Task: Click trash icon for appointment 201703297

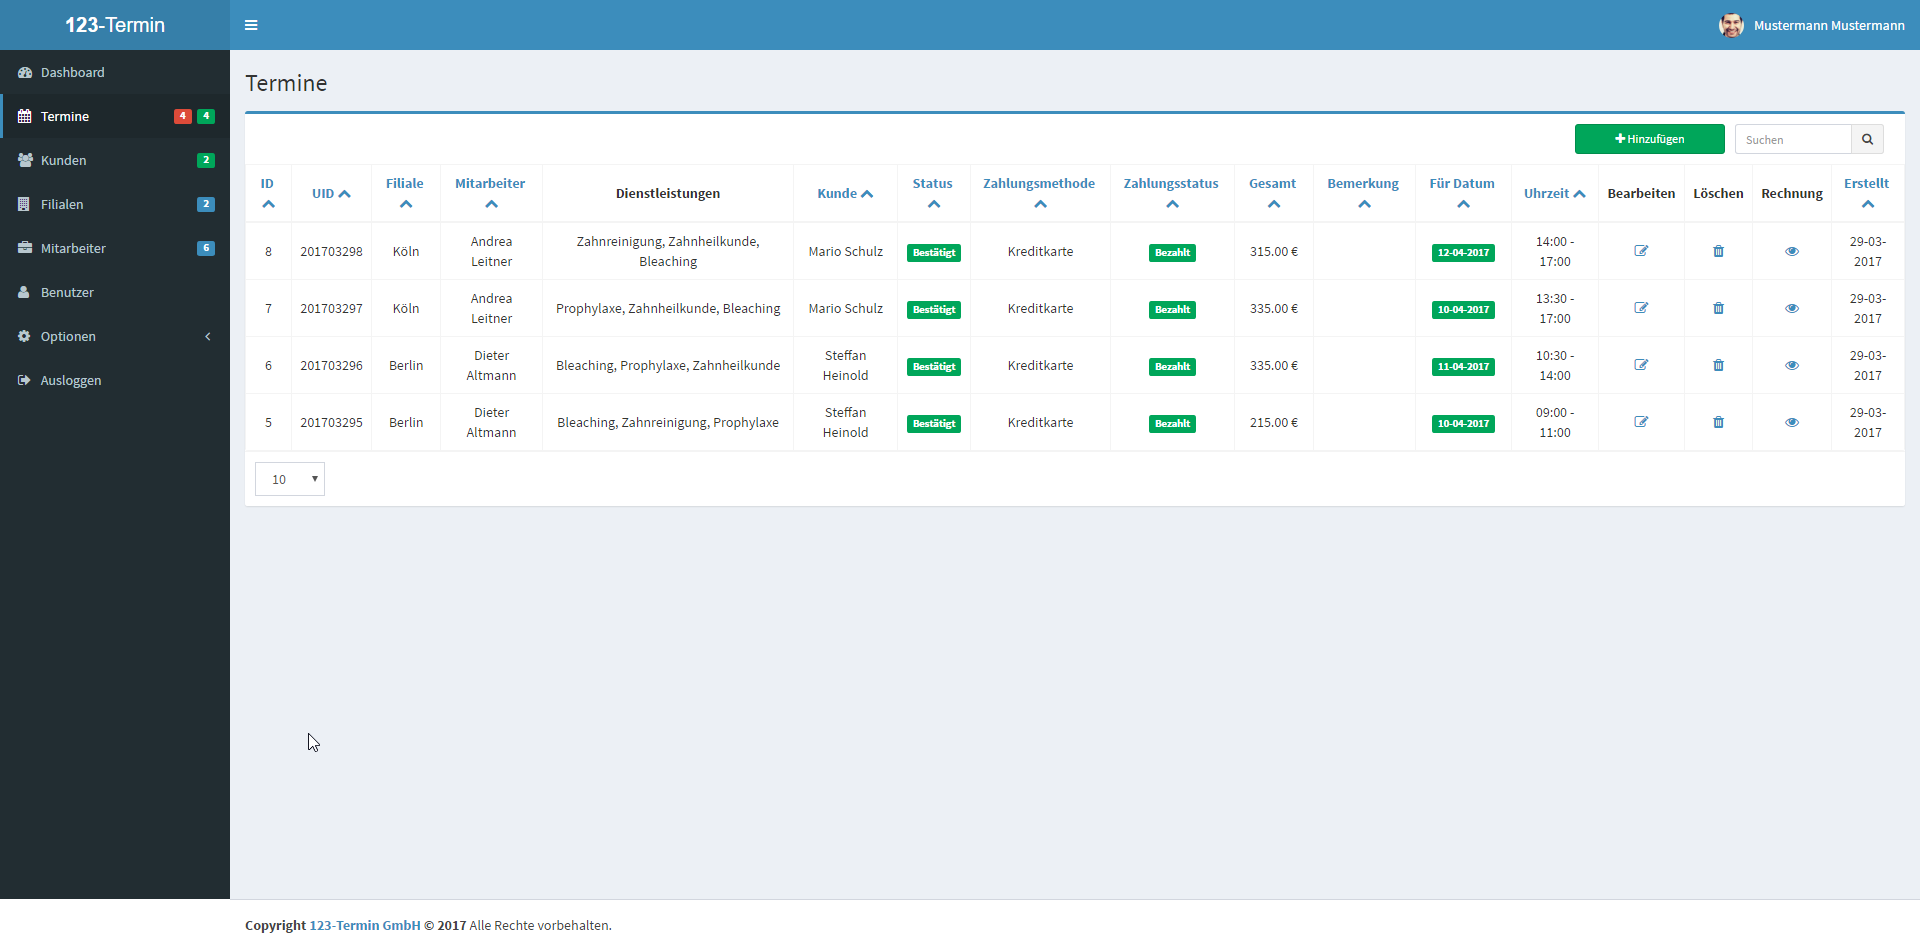Action: click(x=1718, y=308)
